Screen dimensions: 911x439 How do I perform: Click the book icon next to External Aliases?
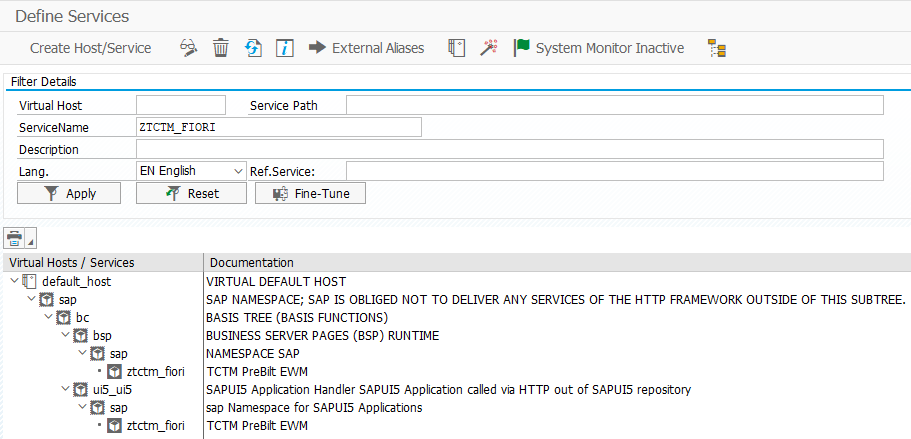click(456, 48)
